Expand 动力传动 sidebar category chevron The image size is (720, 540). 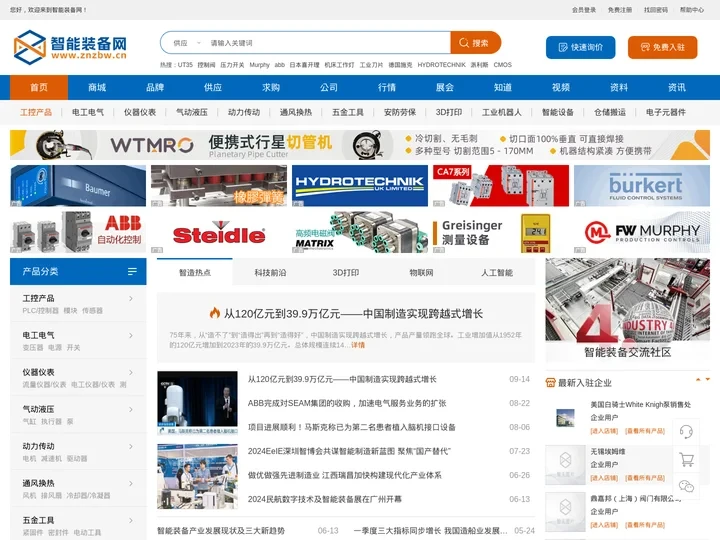pyautogui.click(x=131, y=446)
